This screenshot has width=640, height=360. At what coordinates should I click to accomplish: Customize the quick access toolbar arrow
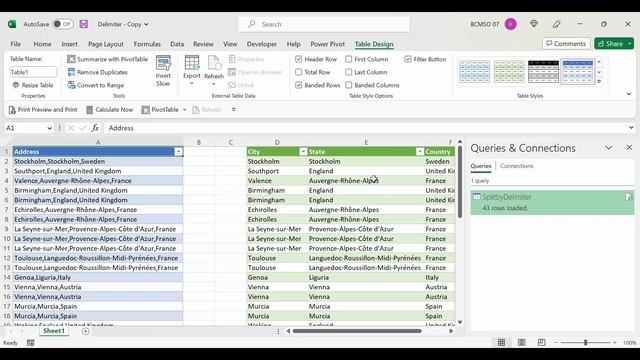[x=233, y=109]
